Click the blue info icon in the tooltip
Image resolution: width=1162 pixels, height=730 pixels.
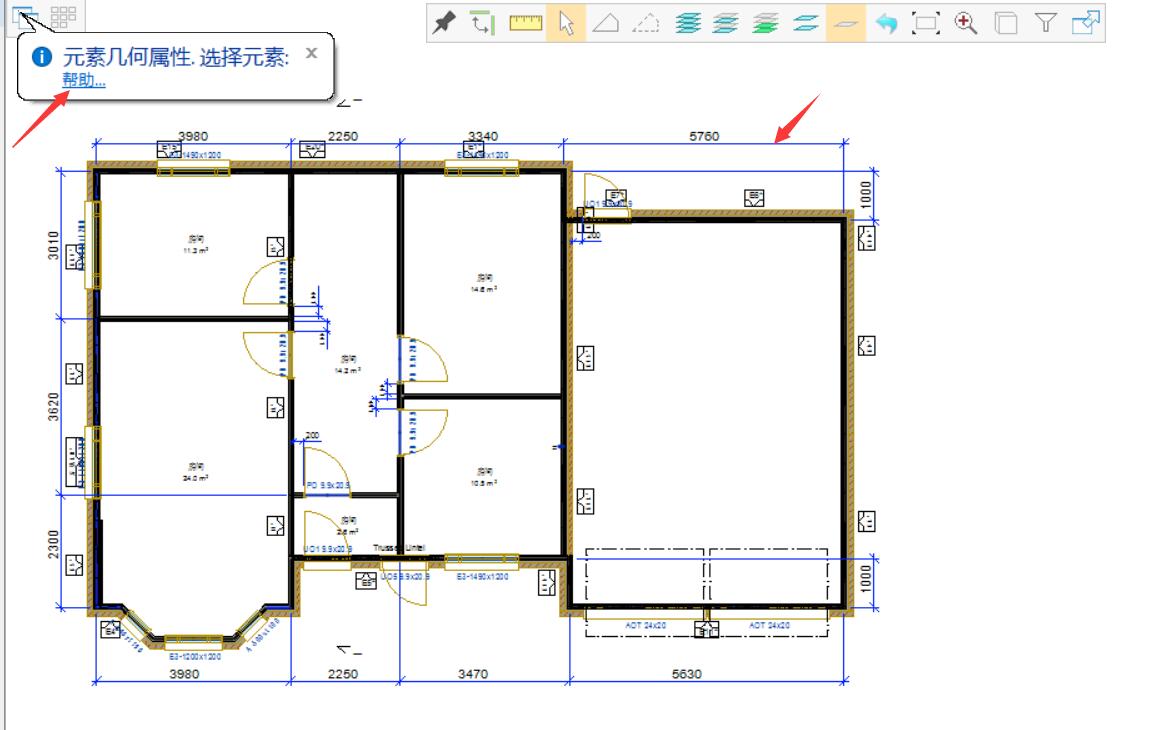tap(42, 56)
